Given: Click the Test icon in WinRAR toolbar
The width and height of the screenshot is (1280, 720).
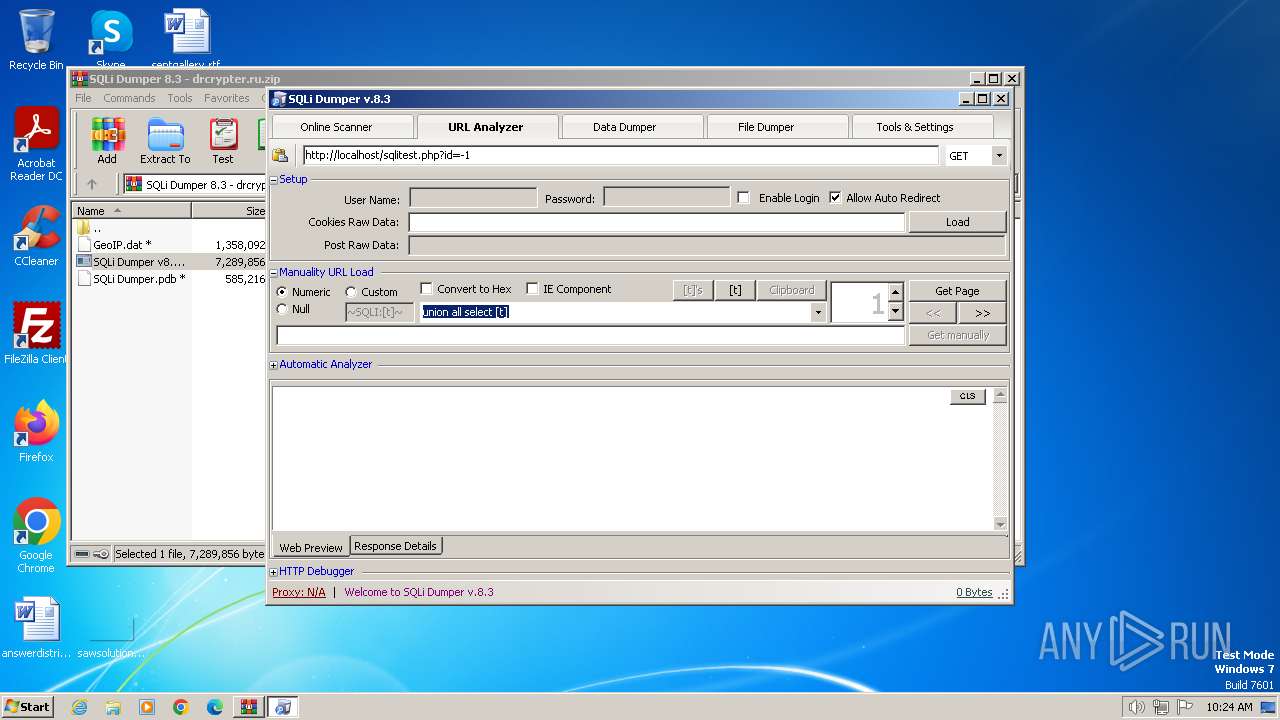Looking at the screenshot, I should (x=223, y=141).
